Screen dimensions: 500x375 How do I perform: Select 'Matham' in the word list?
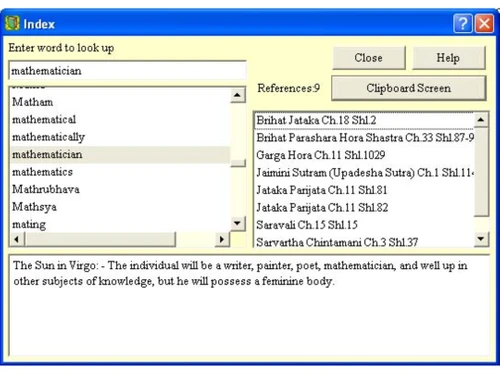120,102
